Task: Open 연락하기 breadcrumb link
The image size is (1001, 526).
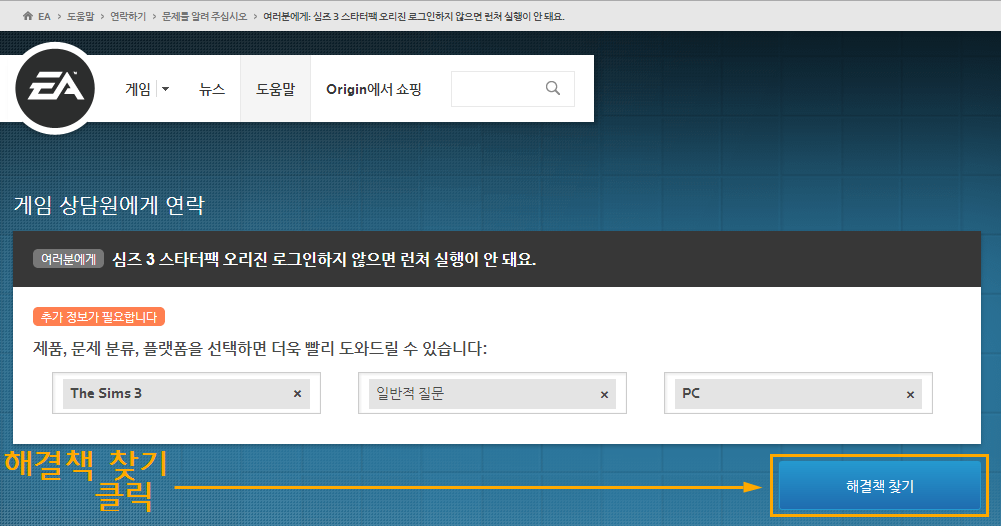Action: pos(128,17)
